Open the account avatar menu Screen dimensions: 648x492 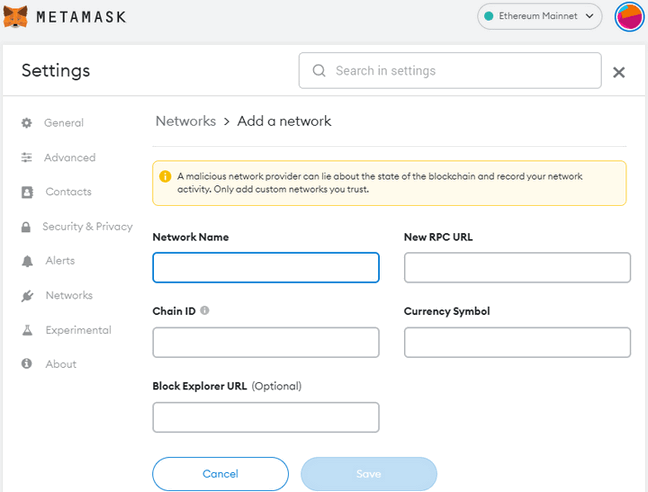click(629, 17)
